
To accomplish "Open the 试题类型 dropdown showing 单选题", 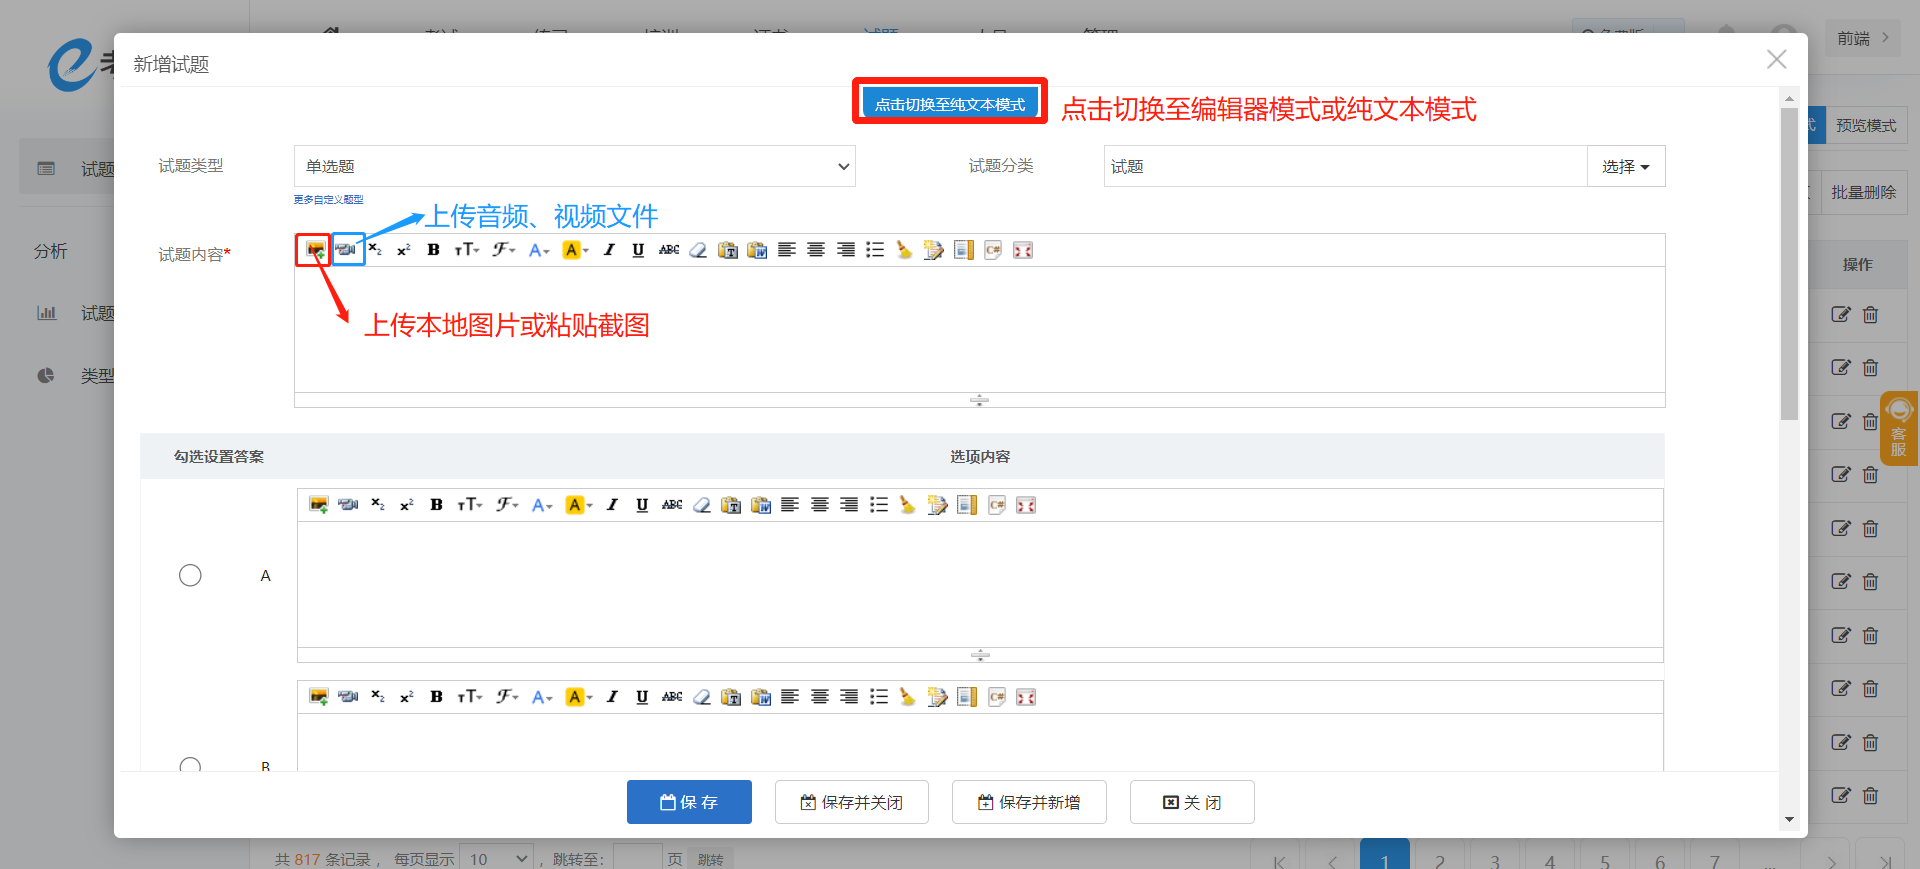I will point(574,166).
